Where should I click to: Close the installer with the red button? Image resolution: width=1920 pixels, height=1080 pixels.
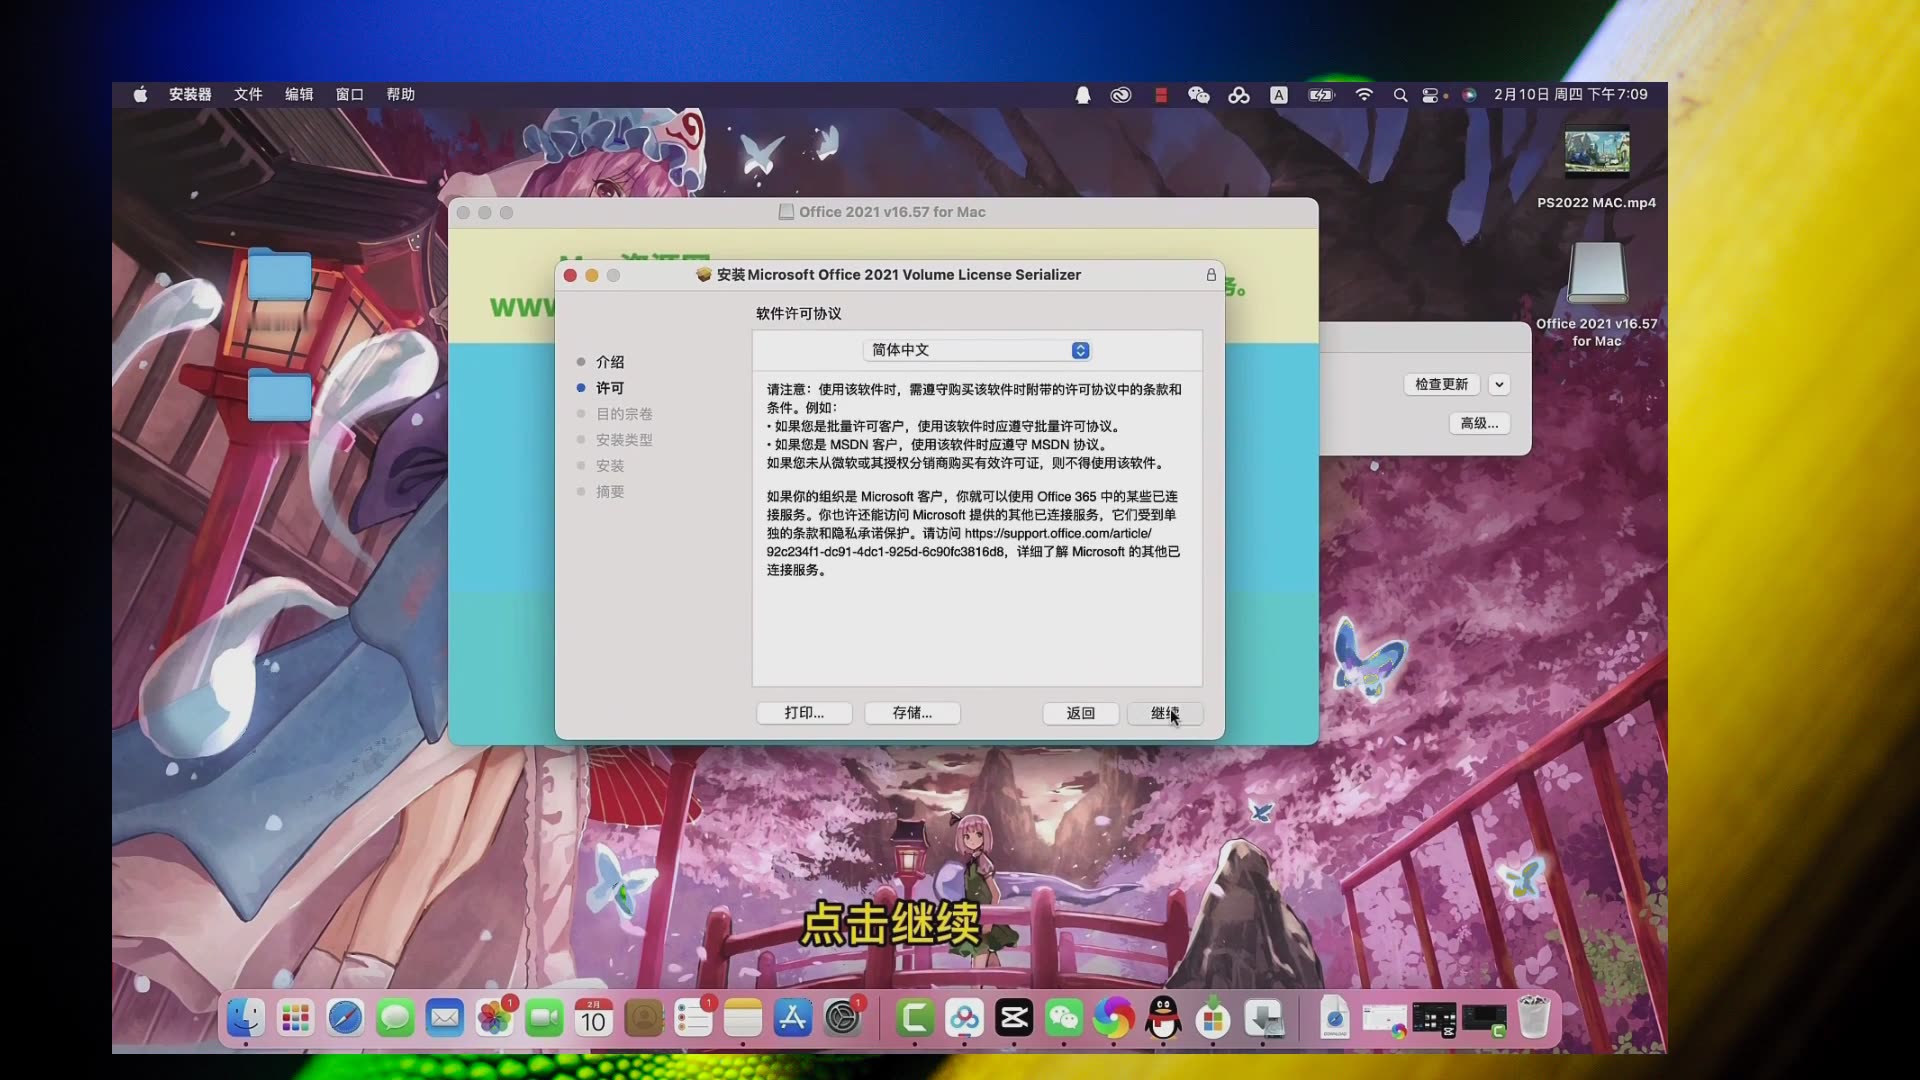[x=570, y=275]
